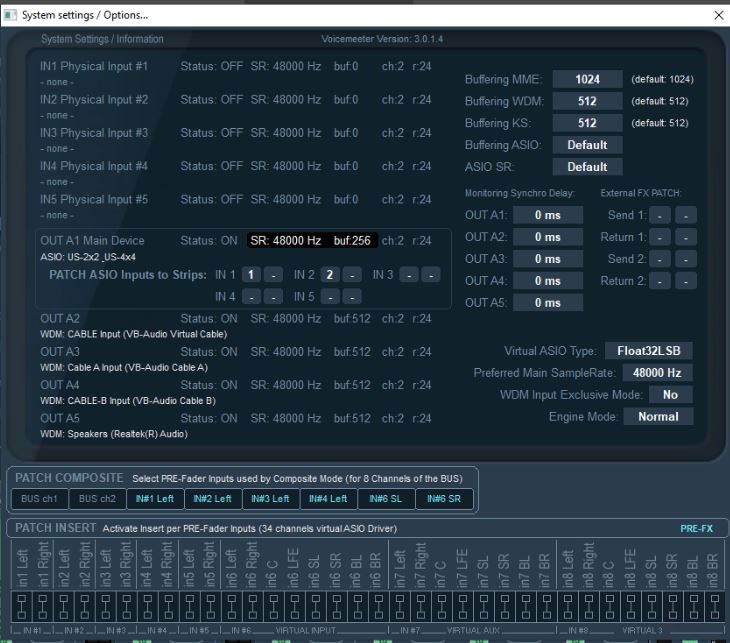This screenshot has height=643, width=730.
Task: Select IN#2 Left composite patch
Action: coord(213,499)
